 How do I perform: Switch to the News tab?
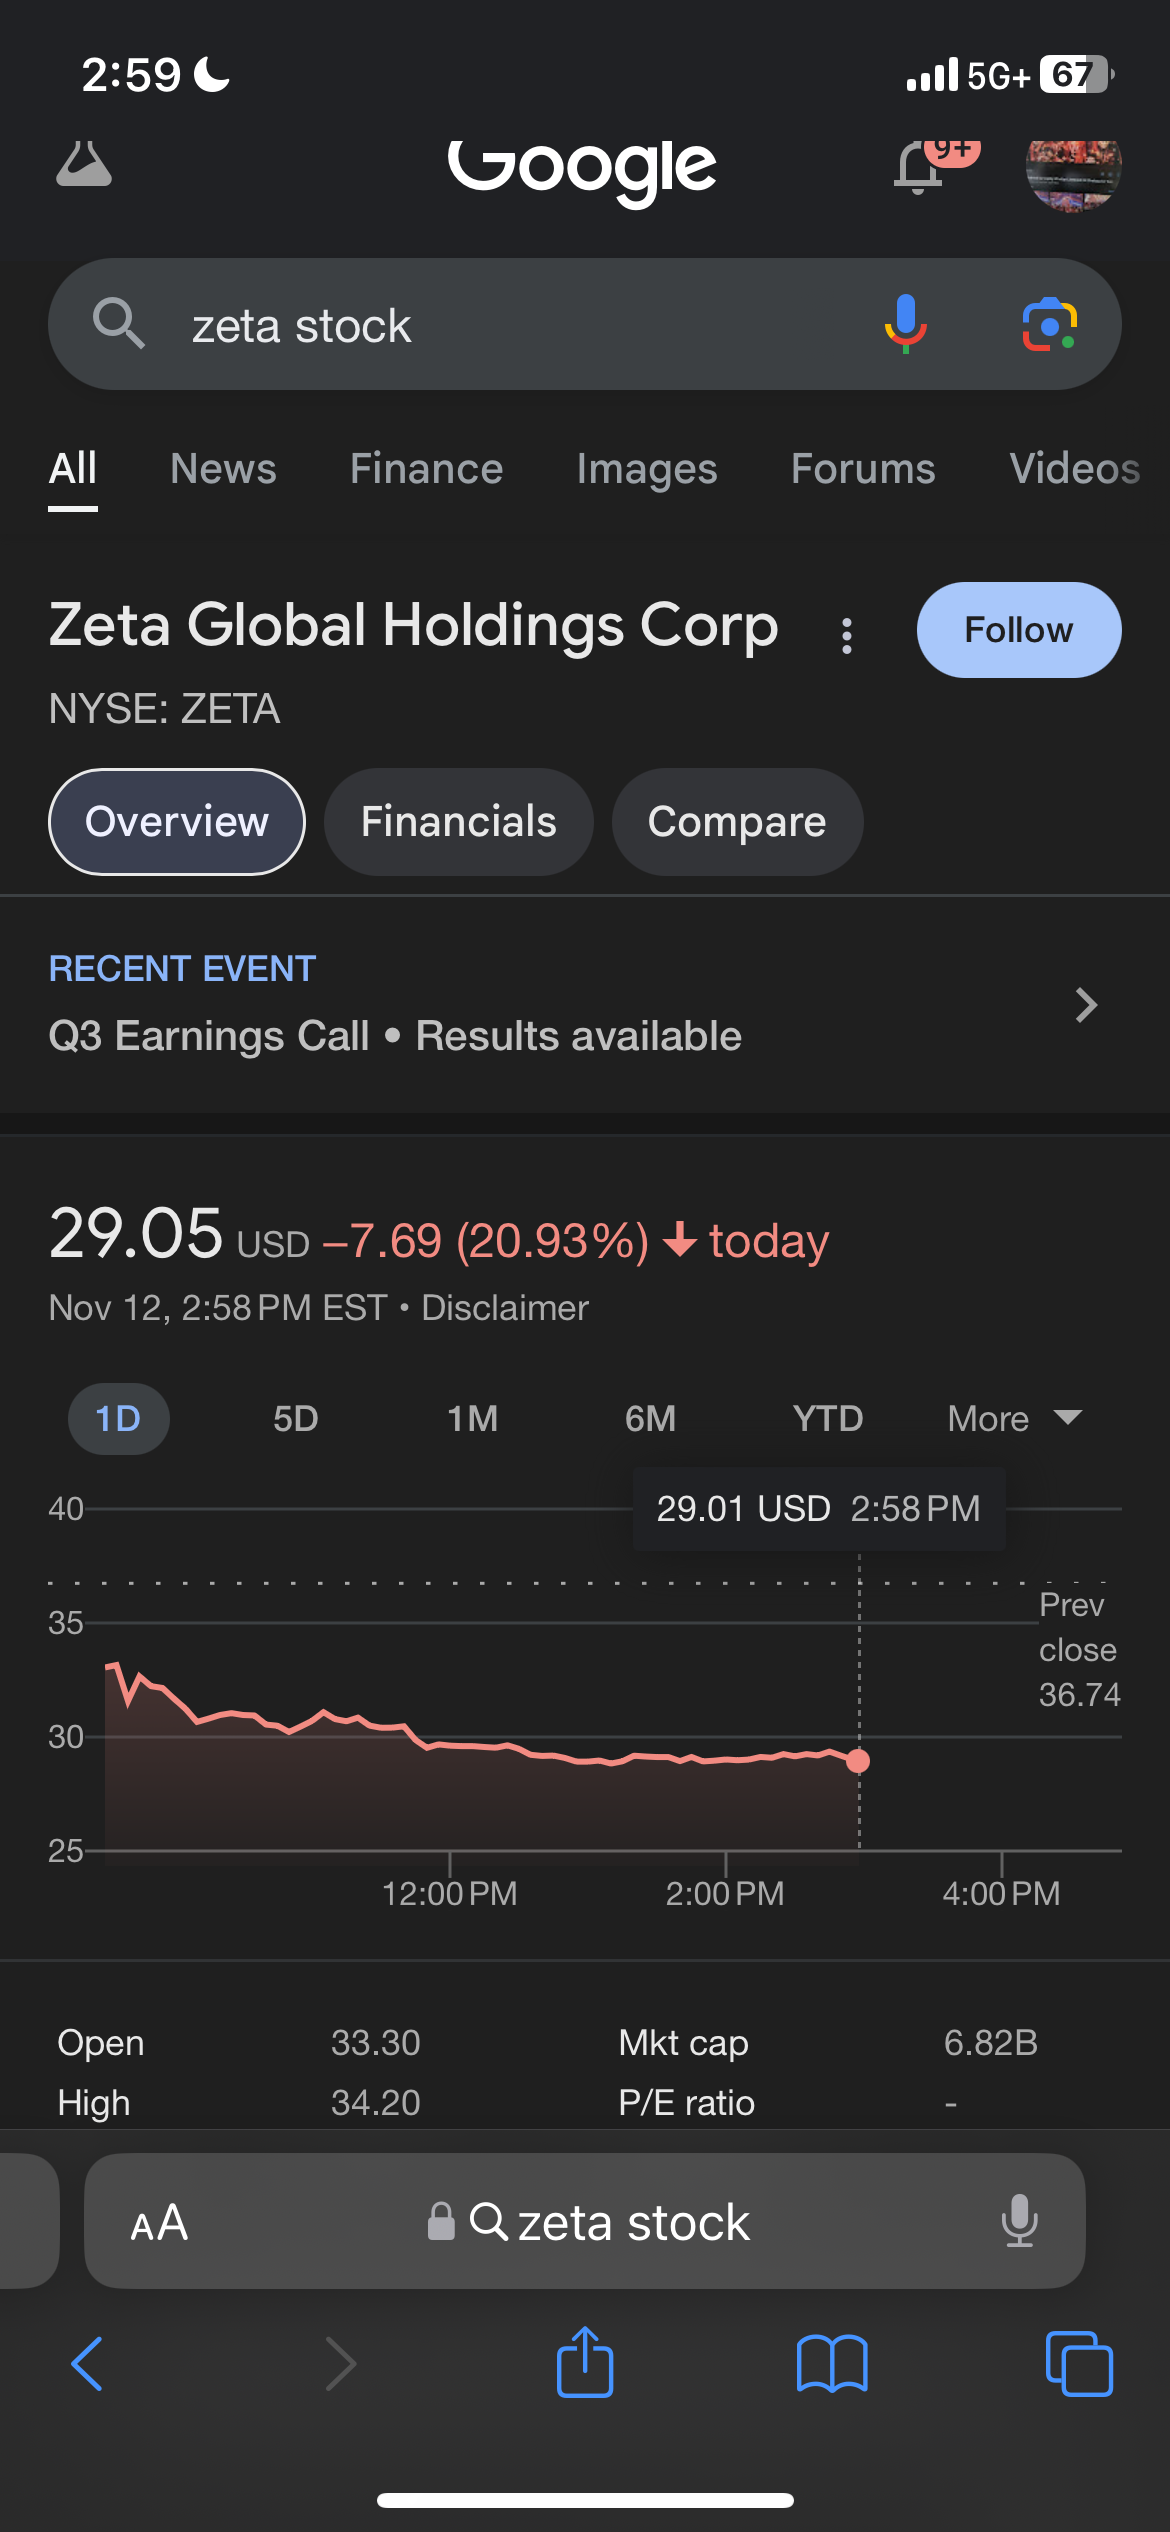223,469
